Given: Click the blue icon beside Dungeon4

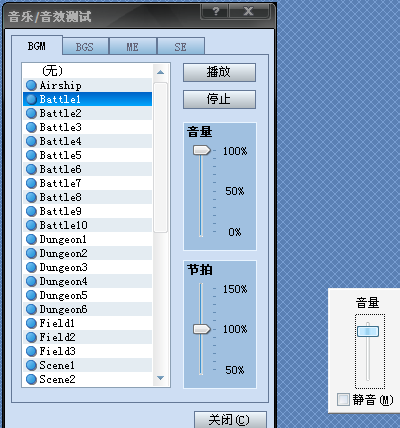Looking at the screenshot, I should click(31, 281).
